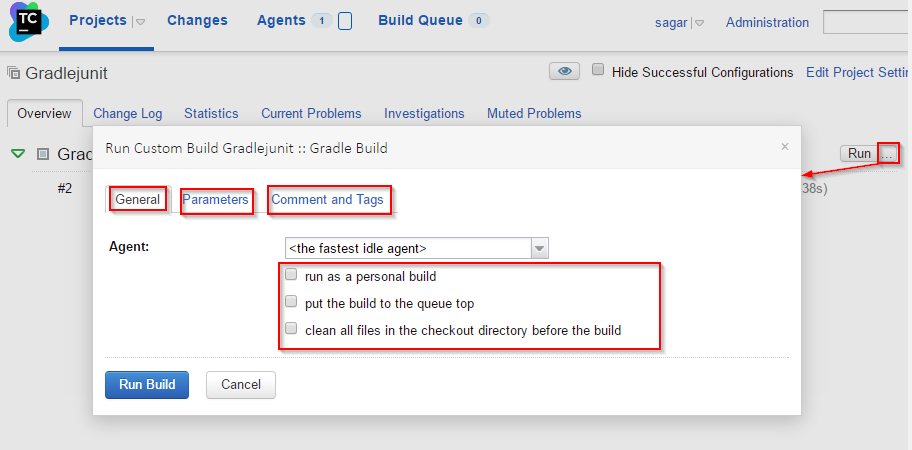Click the search input field
The width and height of the screenshot is (912, 450).
(867, 22)
